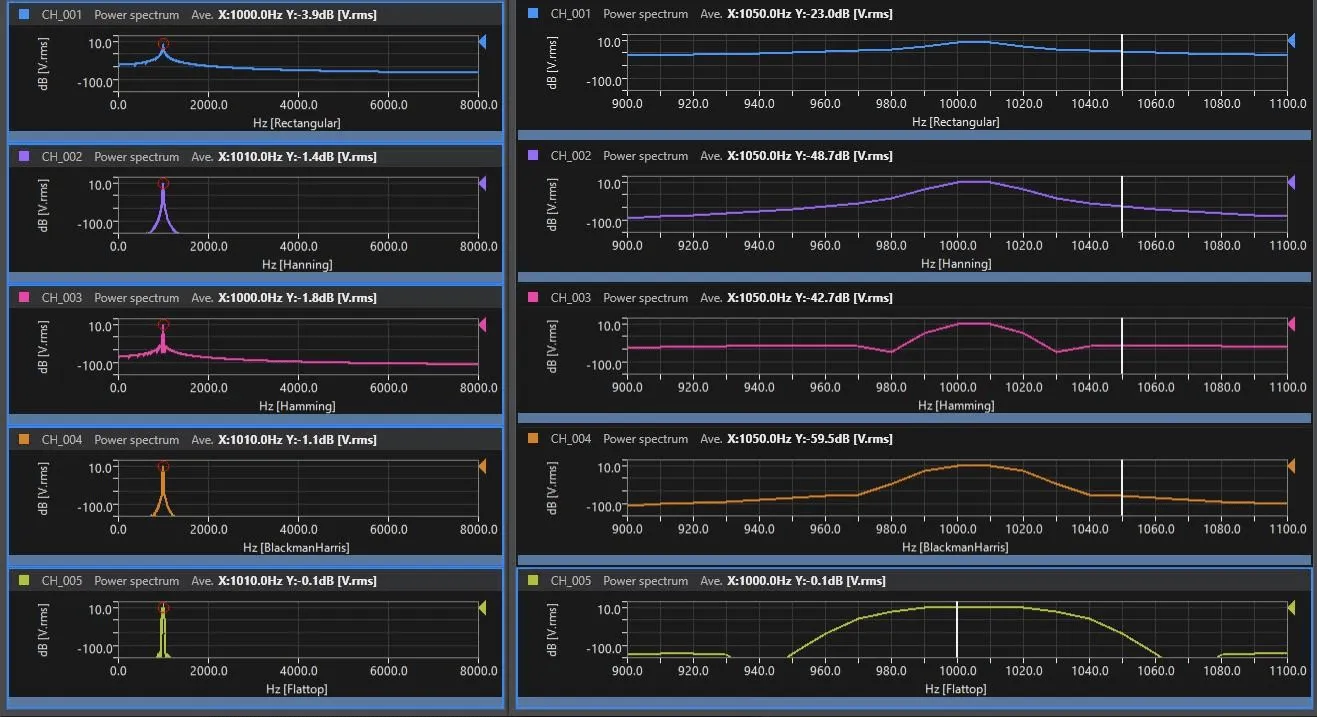This screenshot has width=1317, height=717.
Task: Click the pink color square of CH_003 in the 0–8000 Hz graph
Action: (x=24, y=298)
